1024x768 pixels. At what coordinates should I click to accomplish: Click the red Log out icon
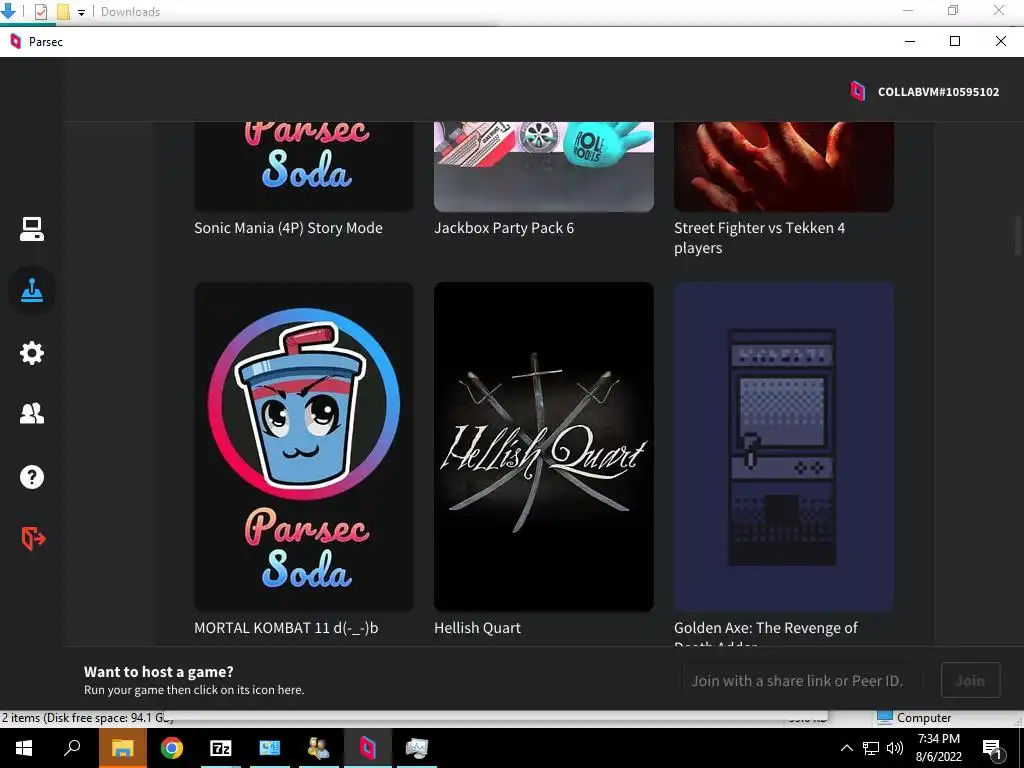click(x=33, y=539)
